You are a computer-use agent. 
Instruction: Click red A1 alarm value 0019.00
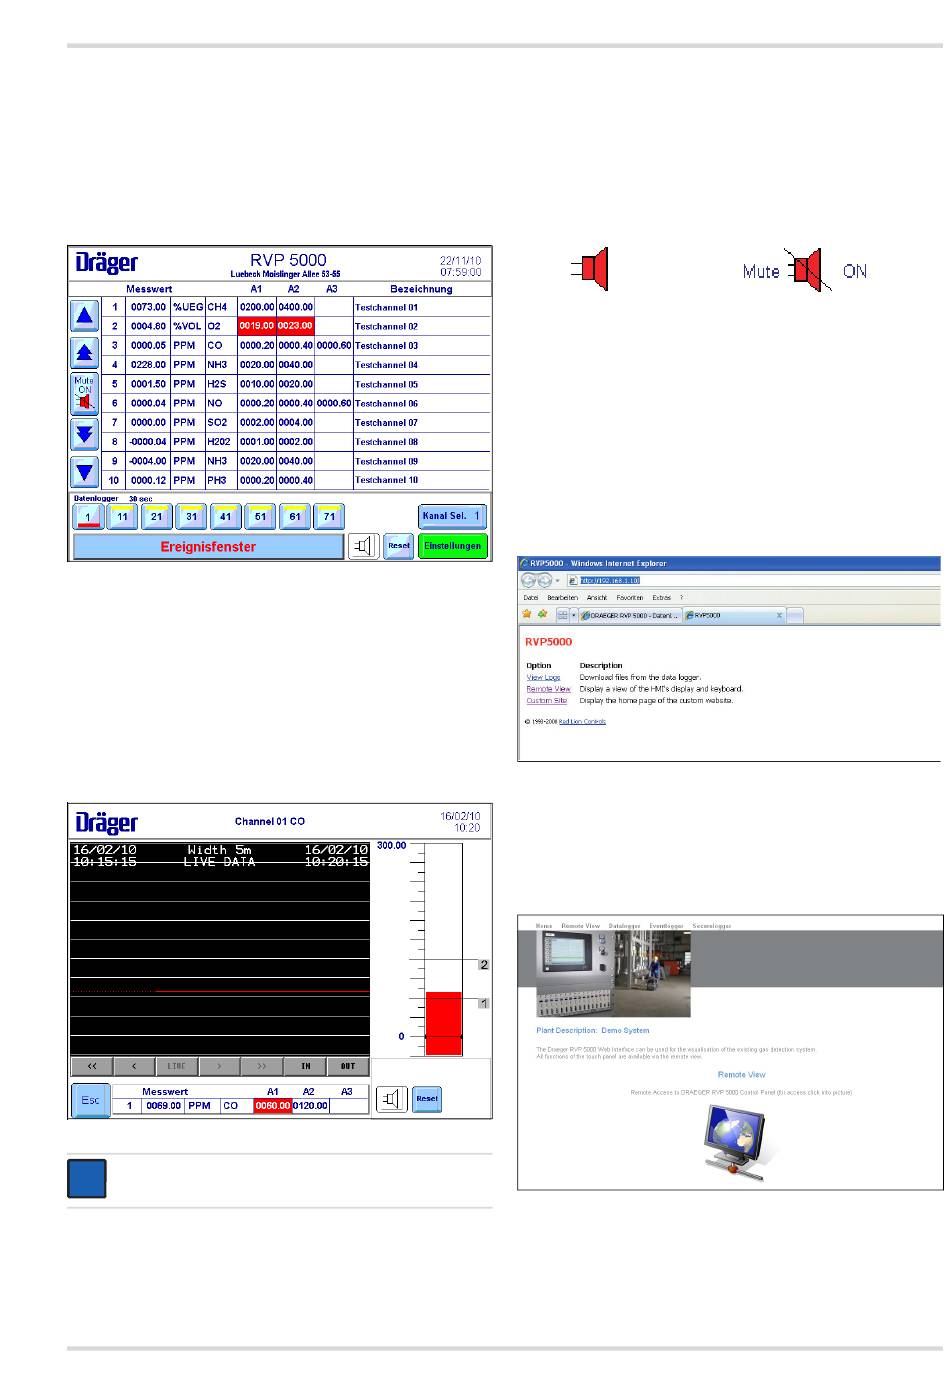[257, 326]
